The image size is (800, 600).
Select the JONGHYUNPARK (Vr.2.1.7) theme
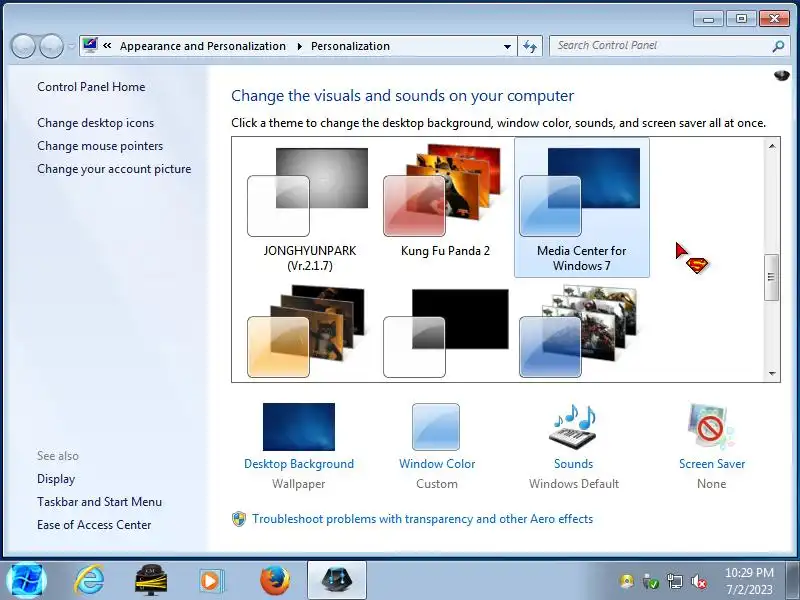[x=310, y=208]
